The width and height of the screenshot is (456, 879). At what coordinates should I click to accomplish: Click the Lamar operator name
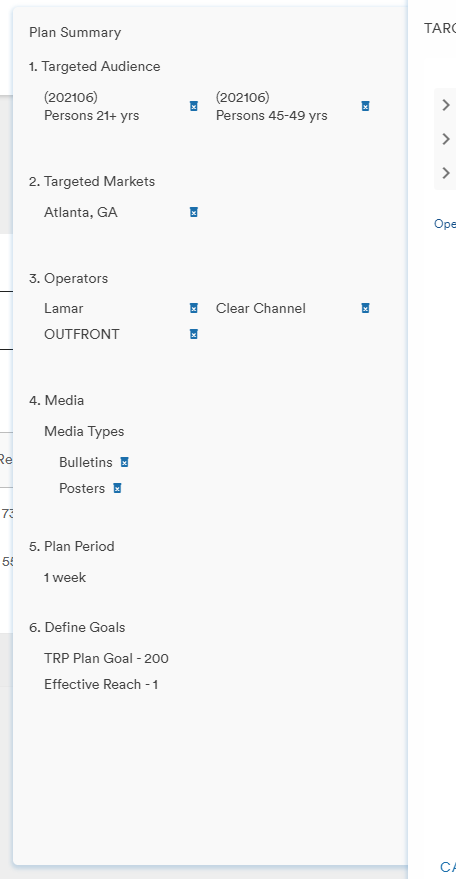63,308
